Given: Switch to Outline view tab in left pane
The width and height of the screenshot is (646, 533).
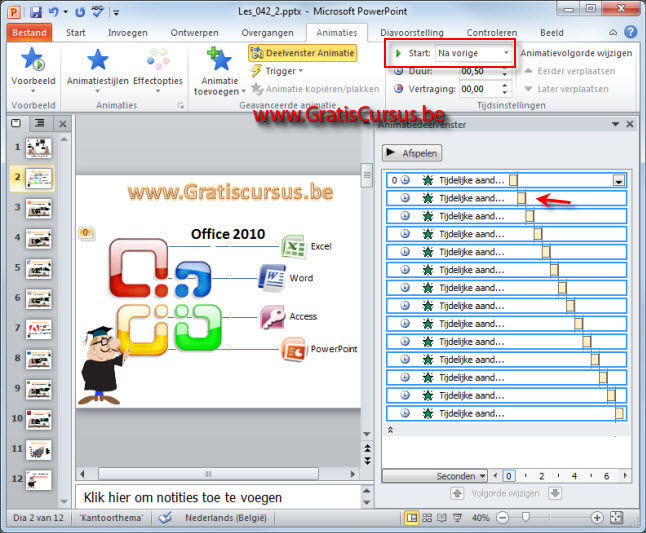Looking at the screenshot, I should pos(40,123).
